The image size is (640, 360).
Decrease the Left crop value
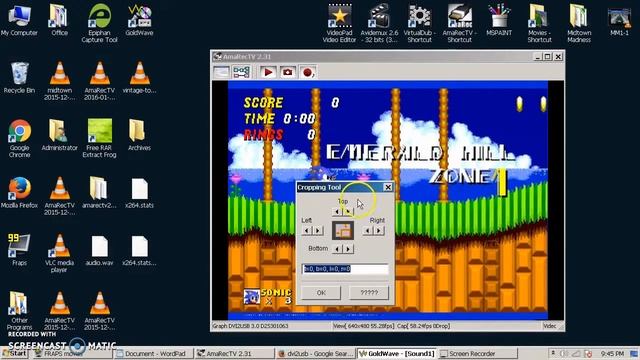(x=307, y=231)
